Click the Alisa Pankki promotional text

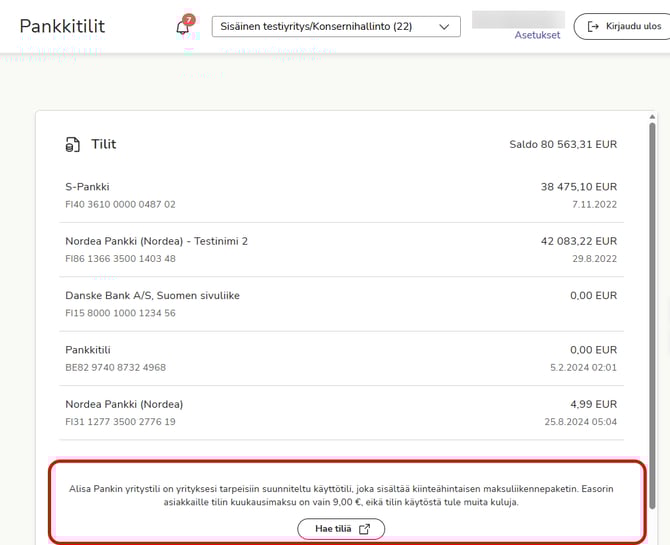[340, 495]
